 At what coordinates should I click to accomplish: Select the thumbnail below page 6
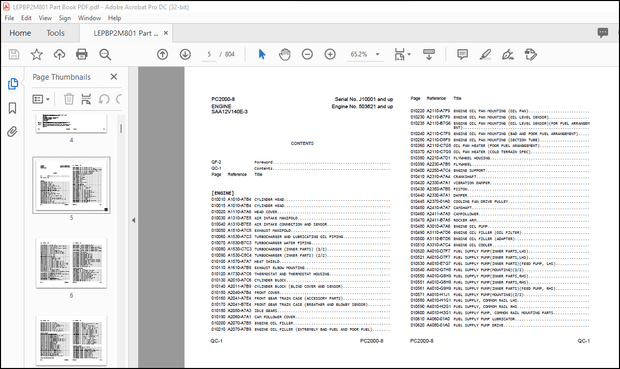[x=71, y=341]
